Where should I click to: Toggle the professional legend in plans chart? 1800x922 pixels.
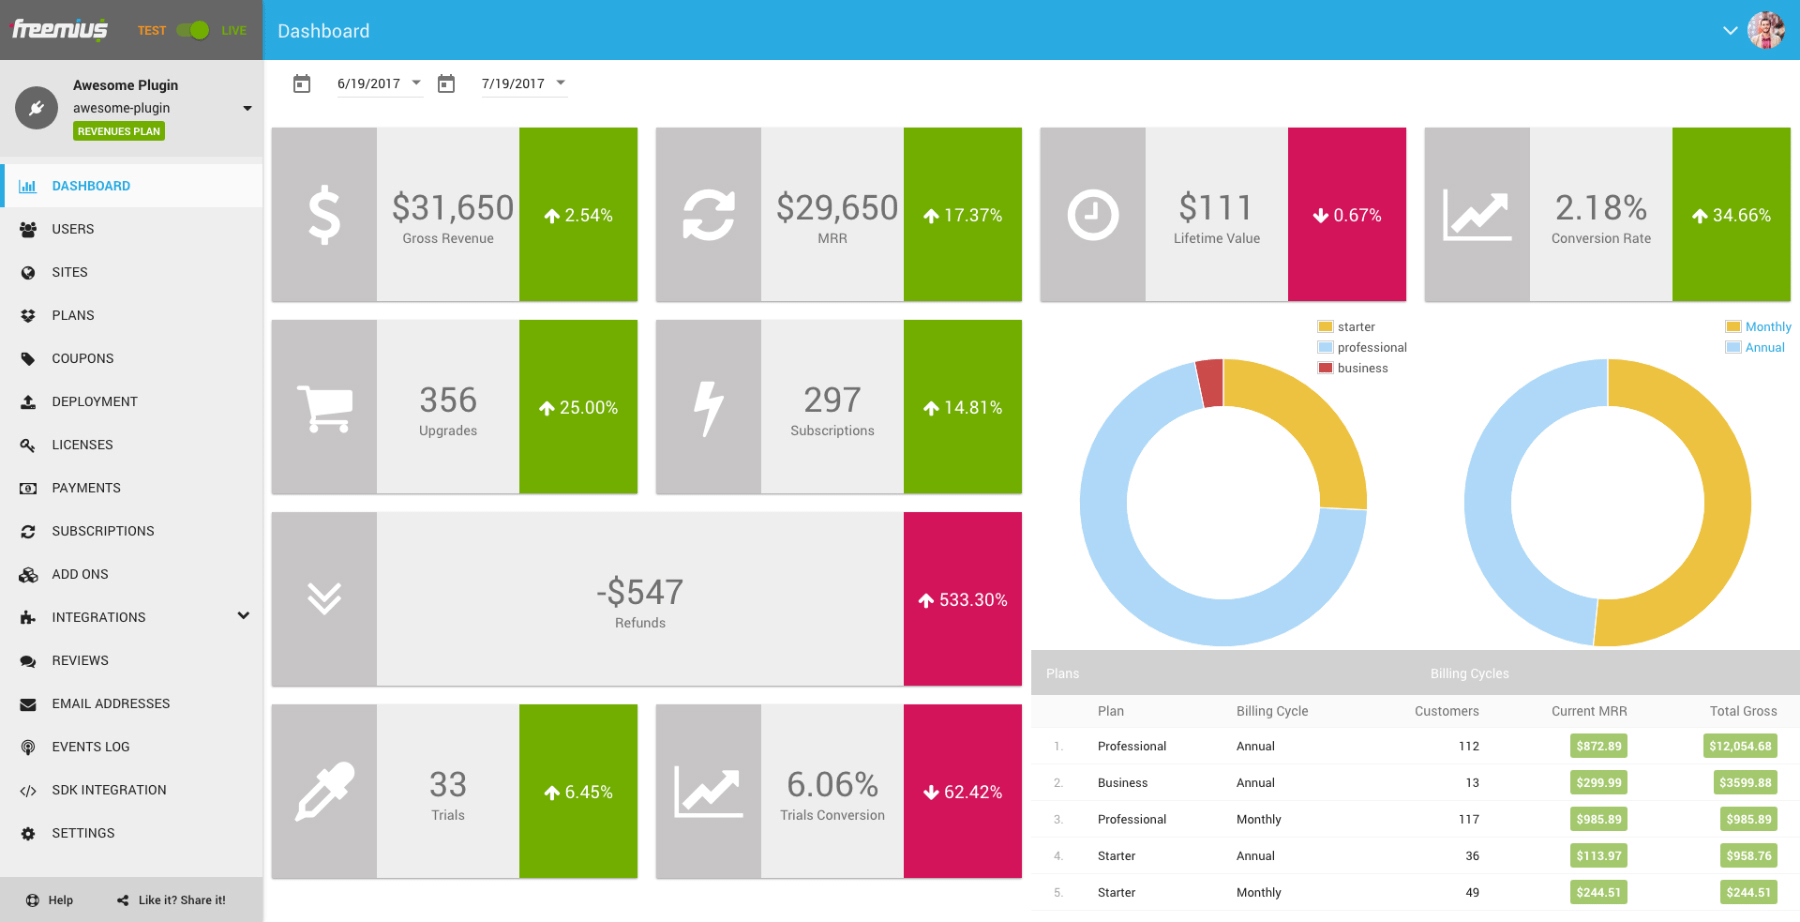coord(1363,347)
